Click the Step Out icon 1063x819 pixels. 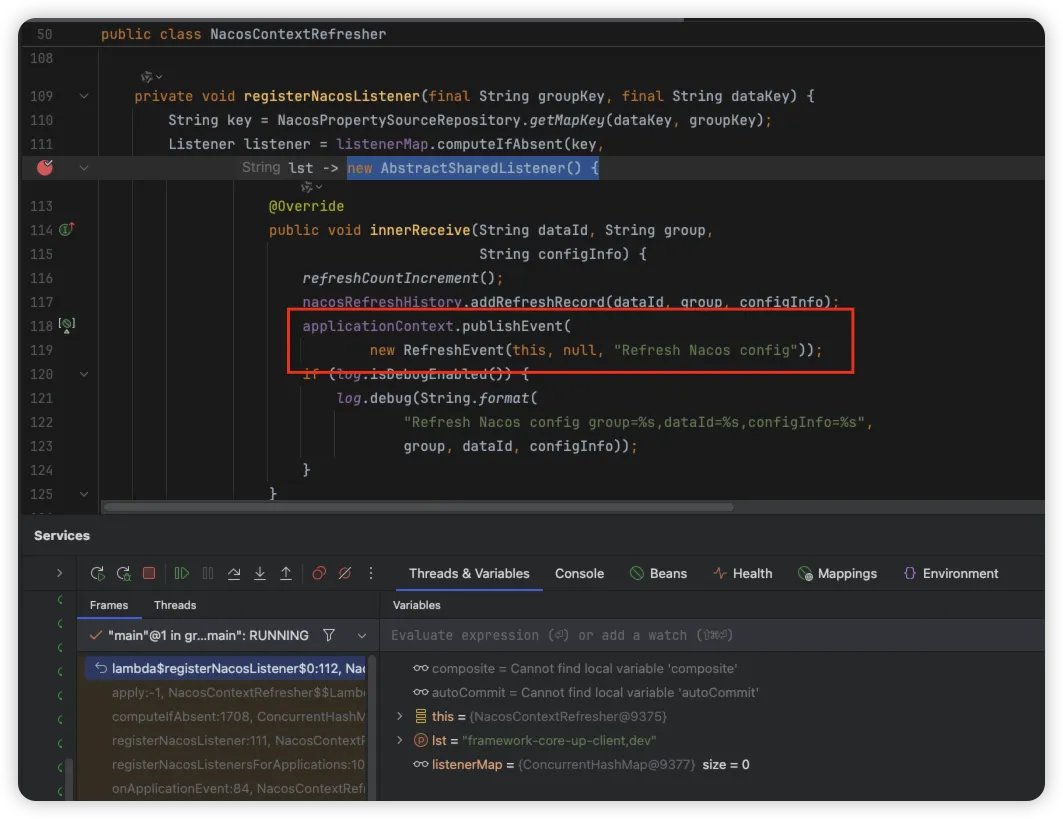pyautogui.click(x=286, y=573)
